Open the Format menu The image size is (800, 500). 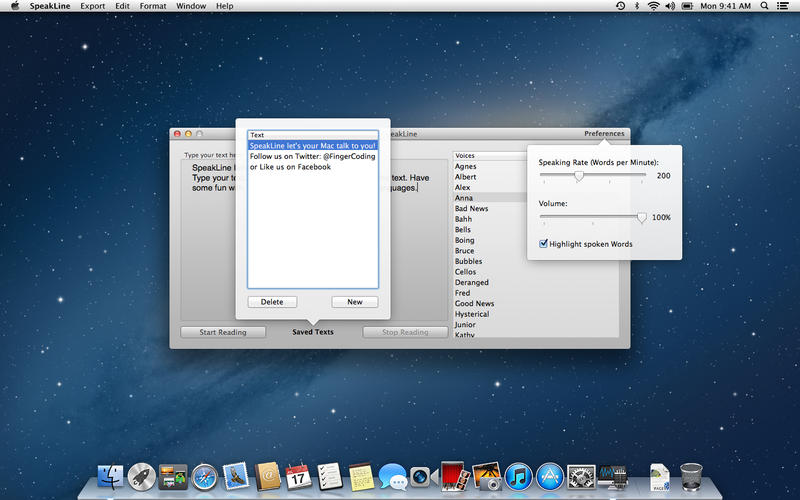(153, 6)
